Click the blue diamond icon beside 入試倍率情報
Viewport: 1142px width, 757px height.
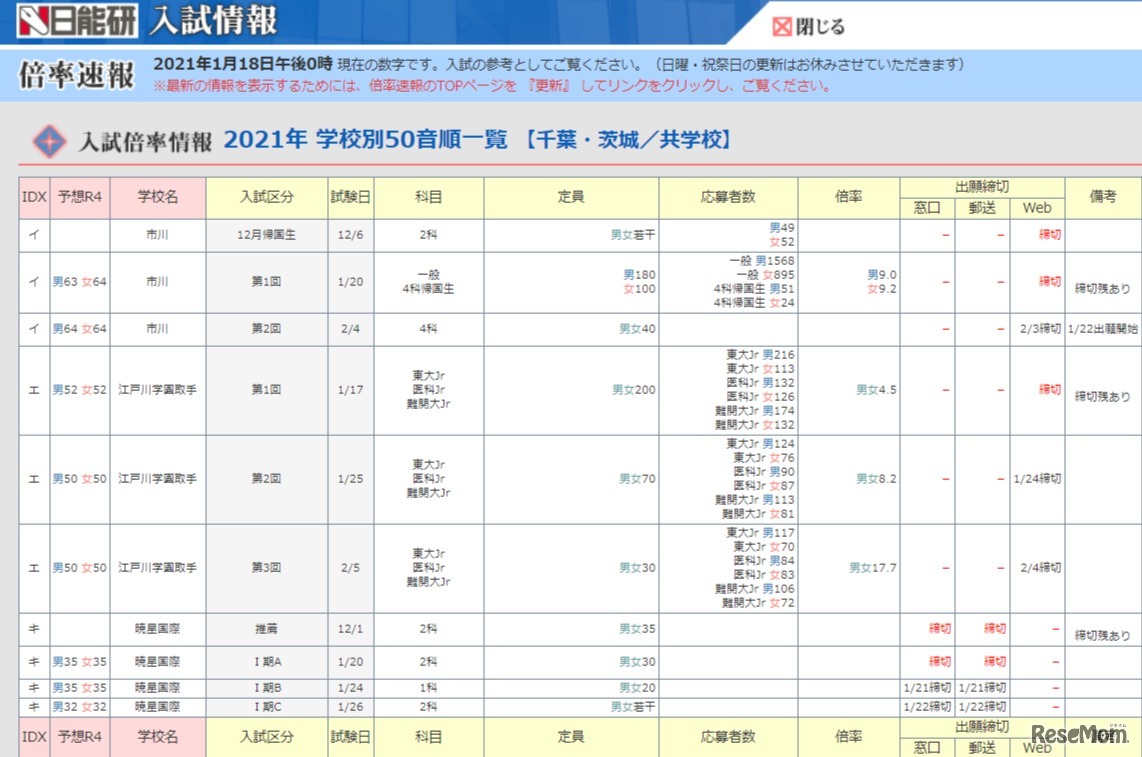tap(50, 141)
